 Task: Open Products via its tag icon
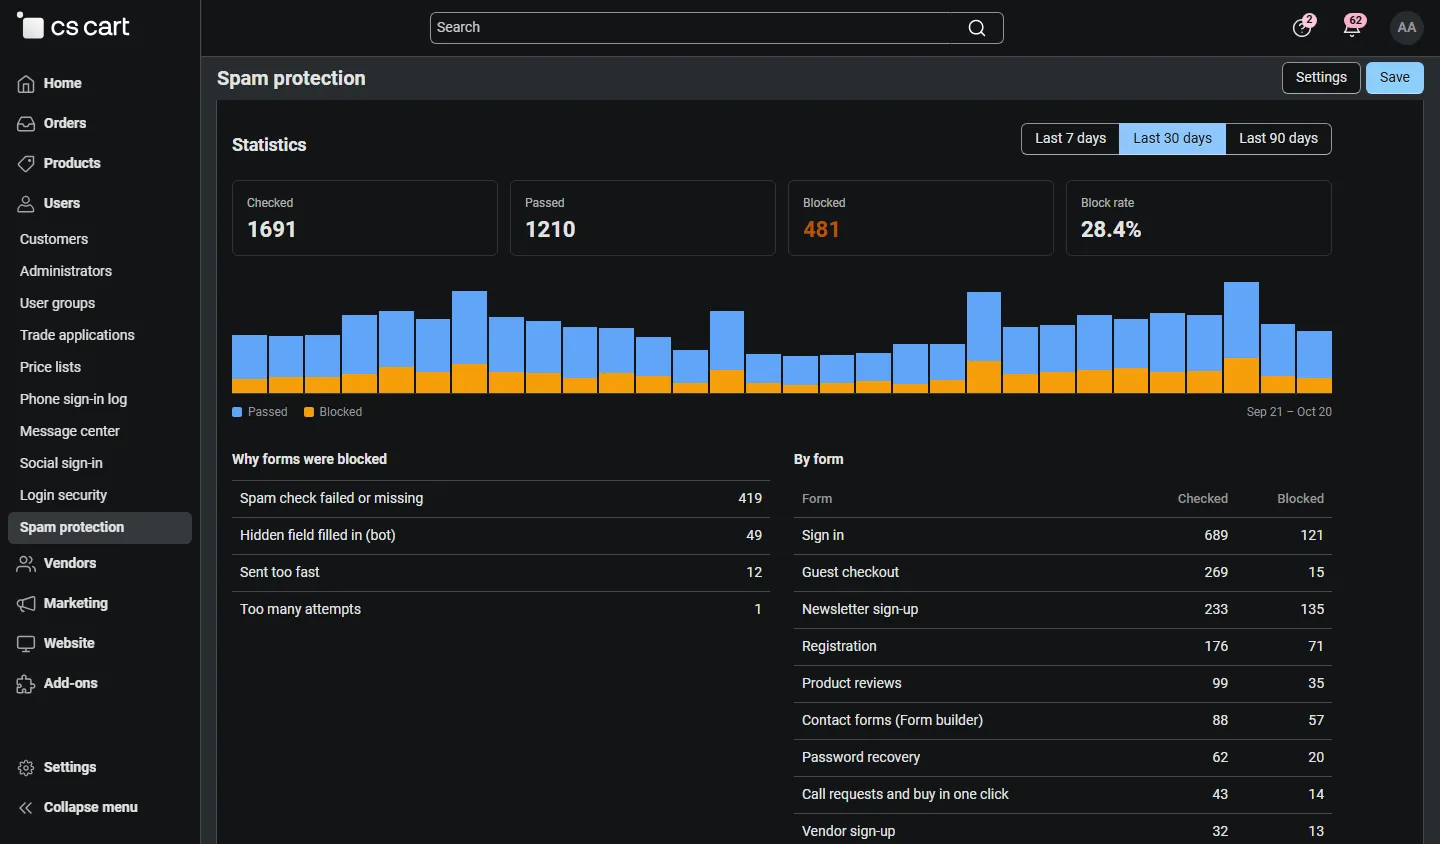[x=26, y=164]
